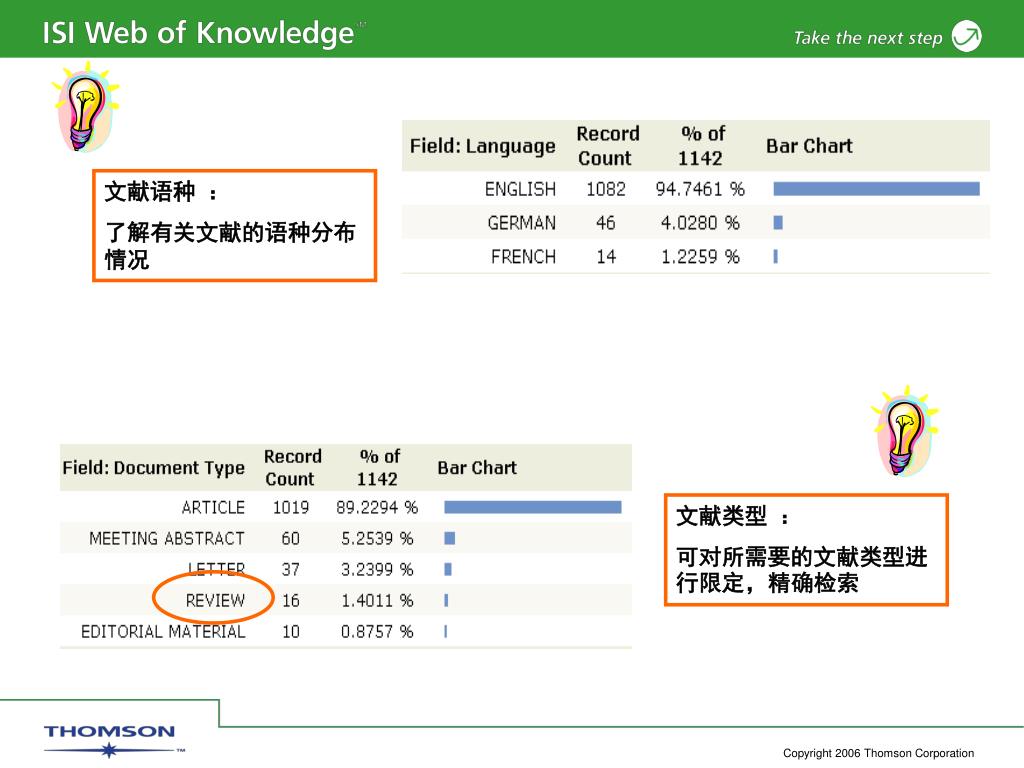The image size is (1024, 768).
Task: Click the record count 16
Action: [291, 600]
